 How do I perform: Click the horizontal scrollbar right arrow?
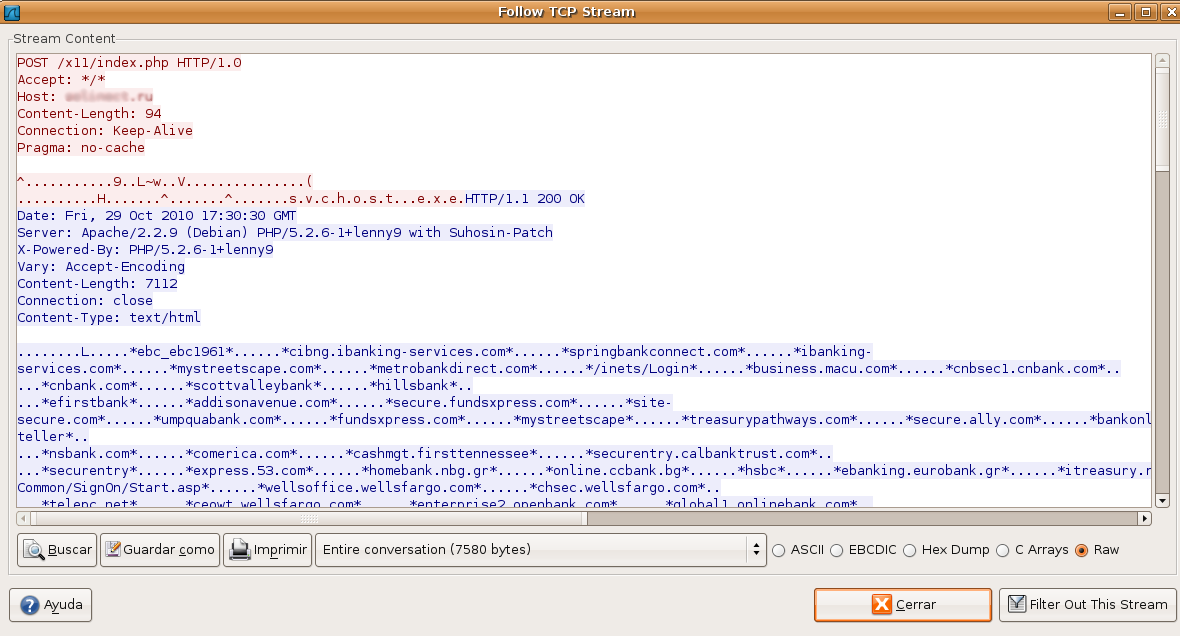(x=1144, y=519)
